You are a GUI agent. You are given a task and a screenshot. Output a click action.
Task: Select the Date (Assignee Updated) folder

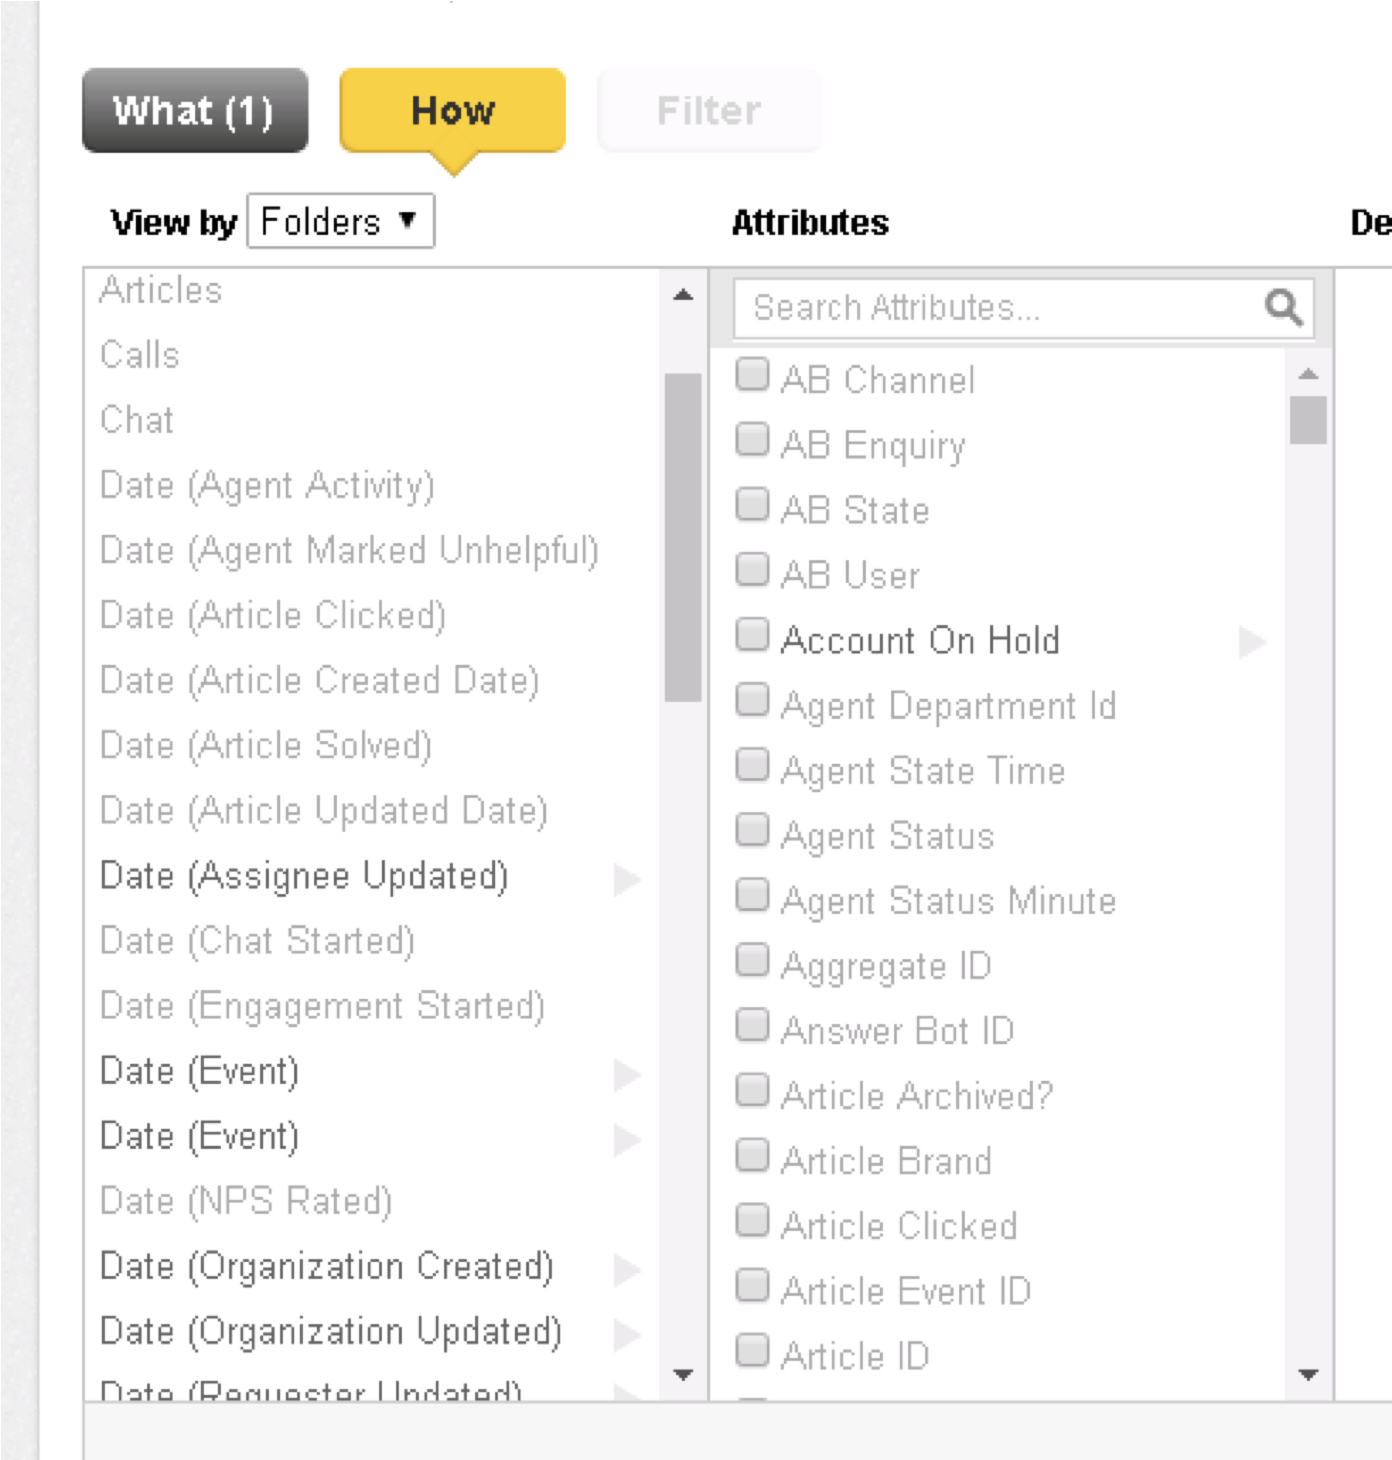[x=304, y=876]
